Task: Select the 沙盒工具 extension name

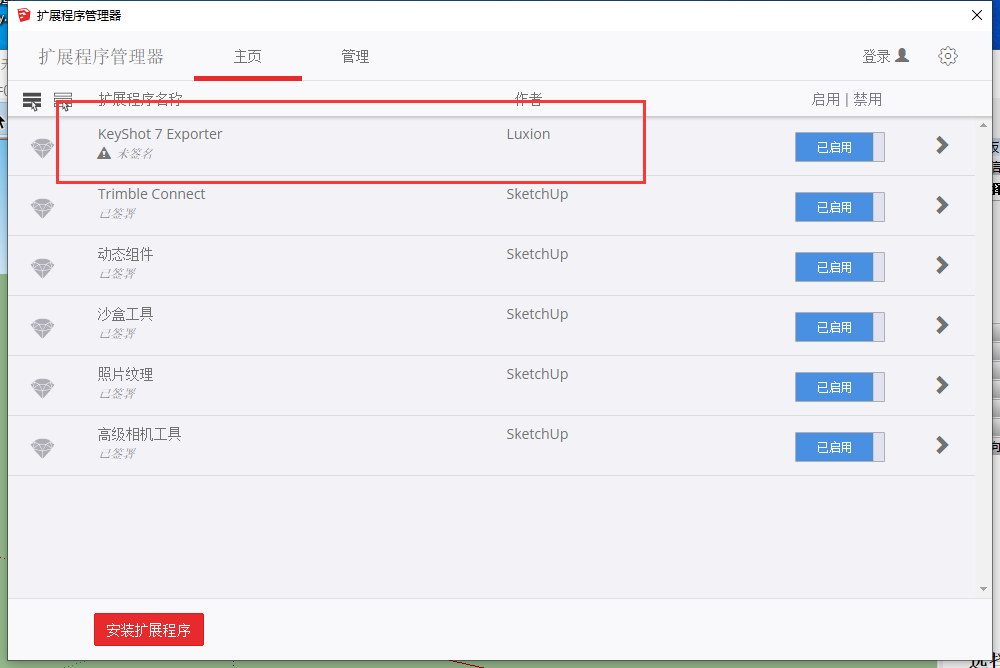Action: click(x=125, y=314)
